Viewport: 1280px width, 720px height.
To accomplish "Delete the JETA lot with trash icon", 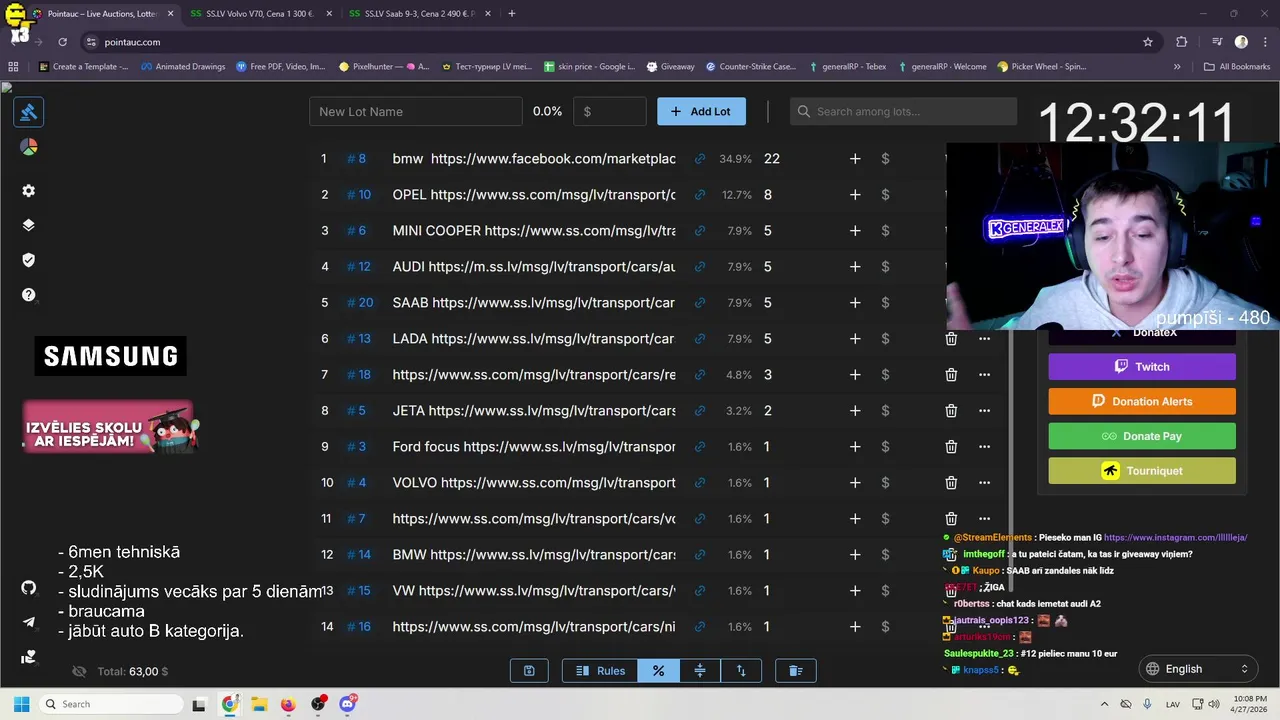I will (x=951, y=411).
